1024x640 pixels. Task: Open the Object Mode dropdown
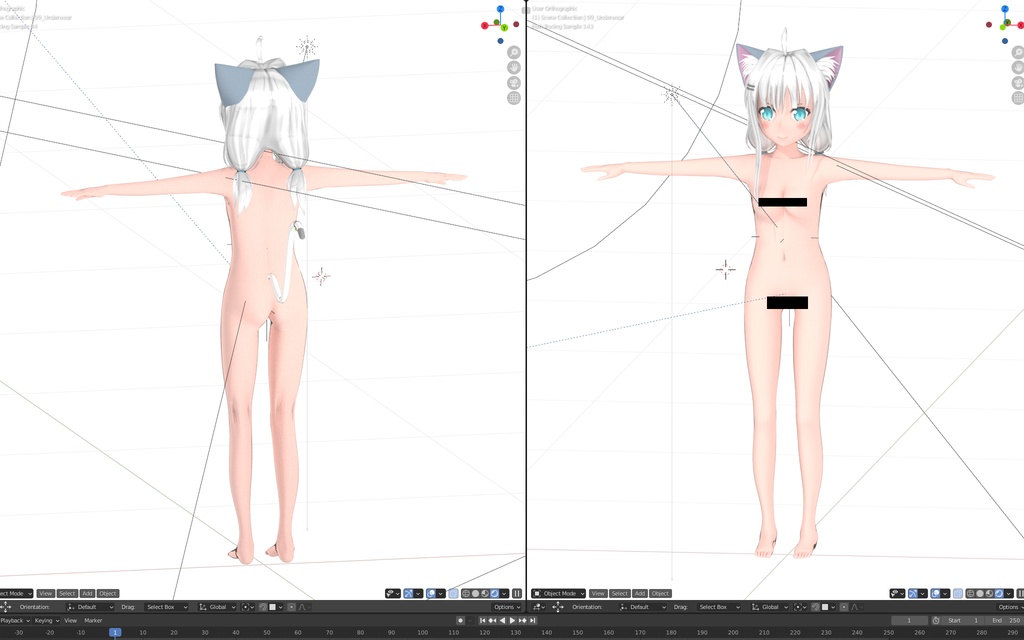coord(558,592)
